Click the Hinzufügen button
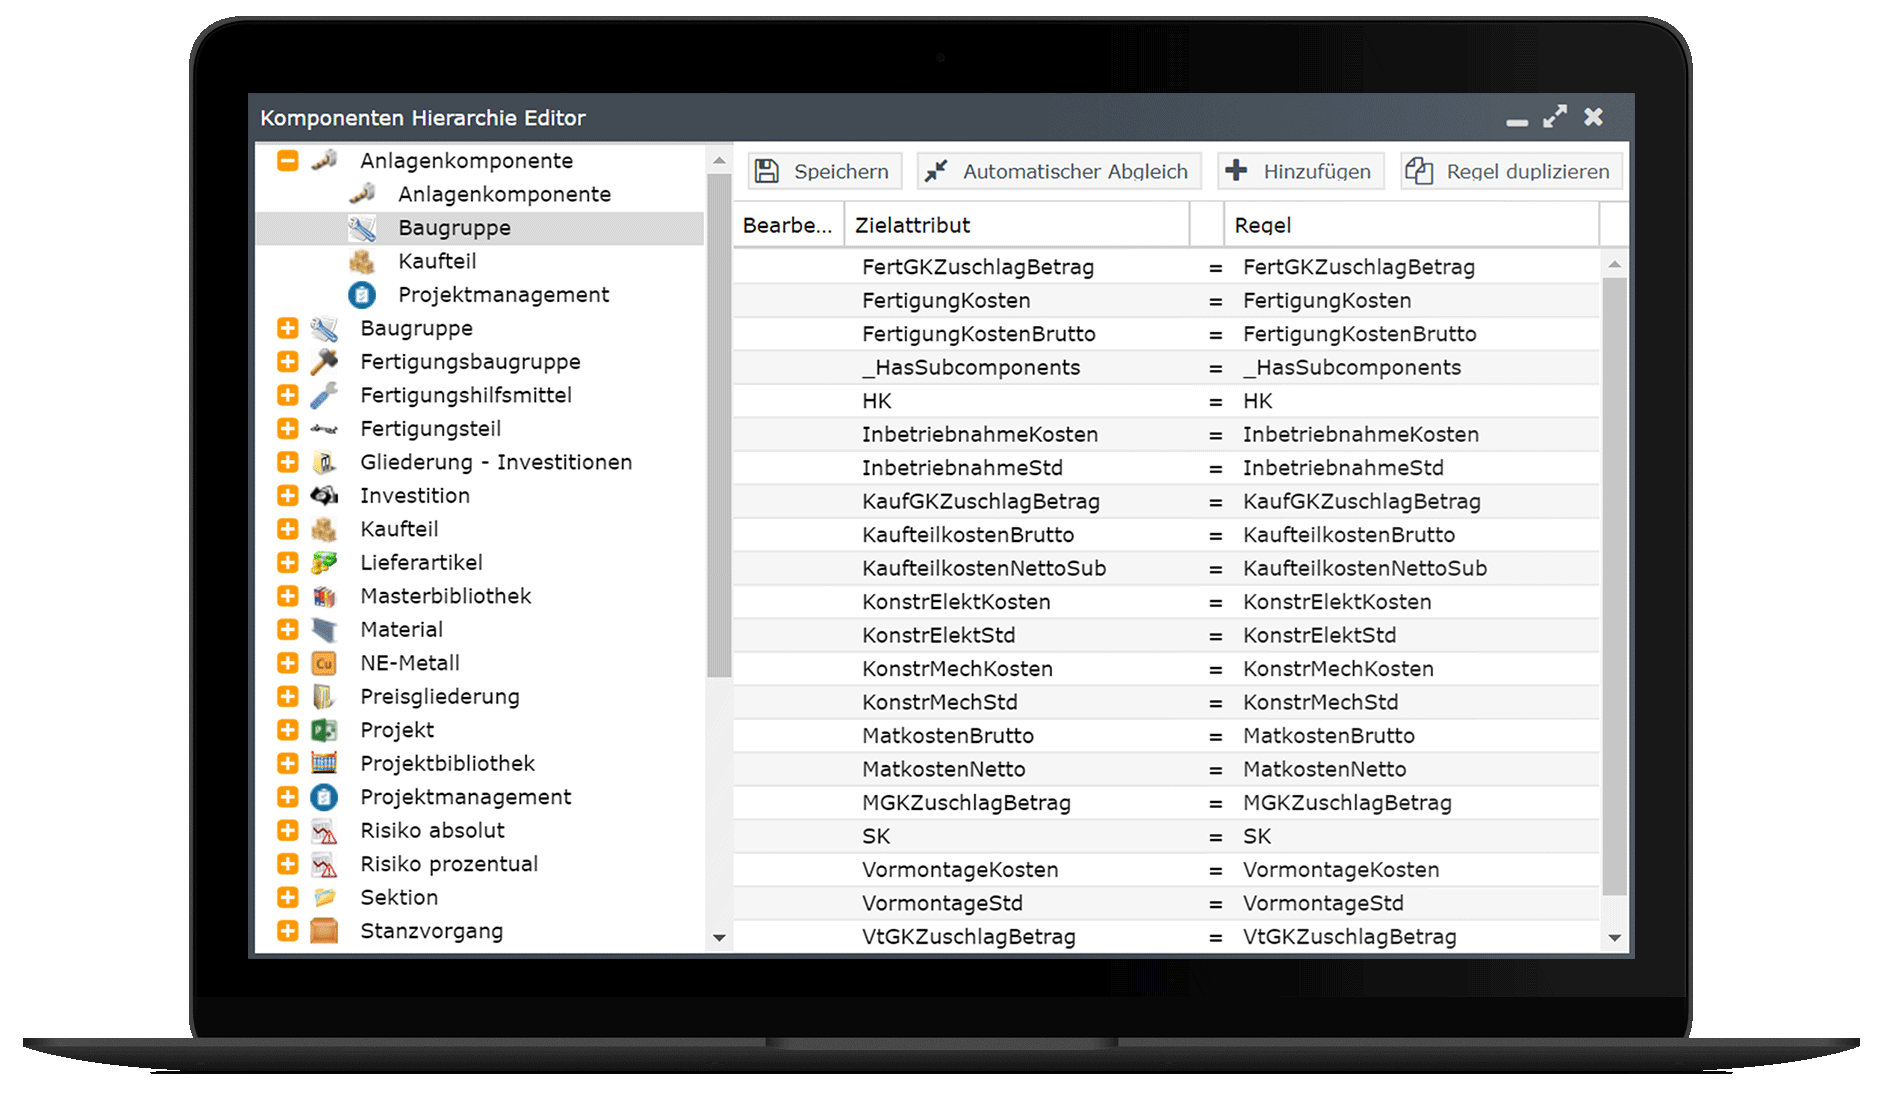The height and width of the screenshot is (1096, 1886). pyautogui.click(x=1300, y=171)
